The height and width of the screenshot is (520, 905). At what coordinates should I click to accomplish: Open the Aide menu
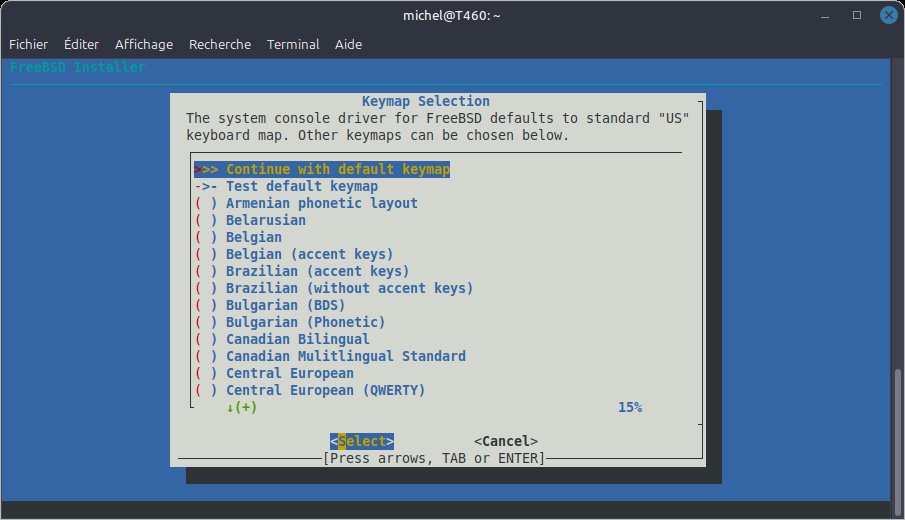348,44
